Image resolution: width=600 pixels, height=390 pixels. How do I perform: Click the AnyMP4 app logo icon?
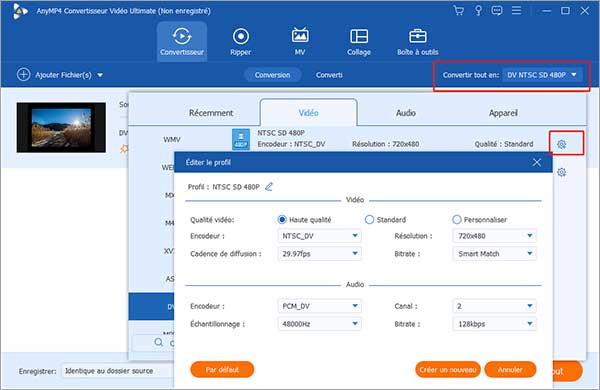coord(20,11)
